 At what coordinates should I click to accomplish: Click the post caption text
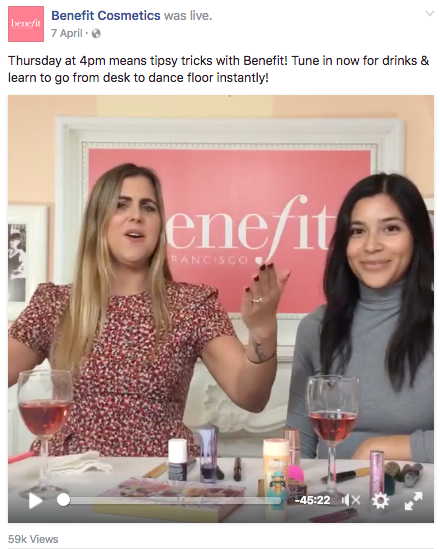[218, 69]
